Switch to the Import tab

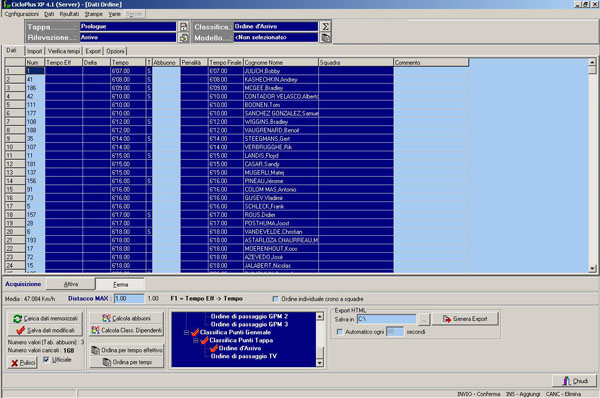click(x=34, y=51)
